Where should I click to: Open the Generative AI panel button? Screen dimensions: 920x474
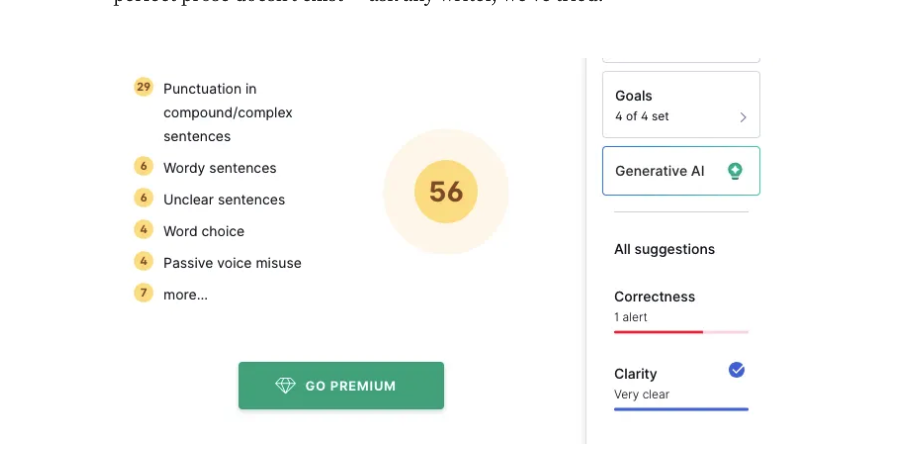[681, 171]
